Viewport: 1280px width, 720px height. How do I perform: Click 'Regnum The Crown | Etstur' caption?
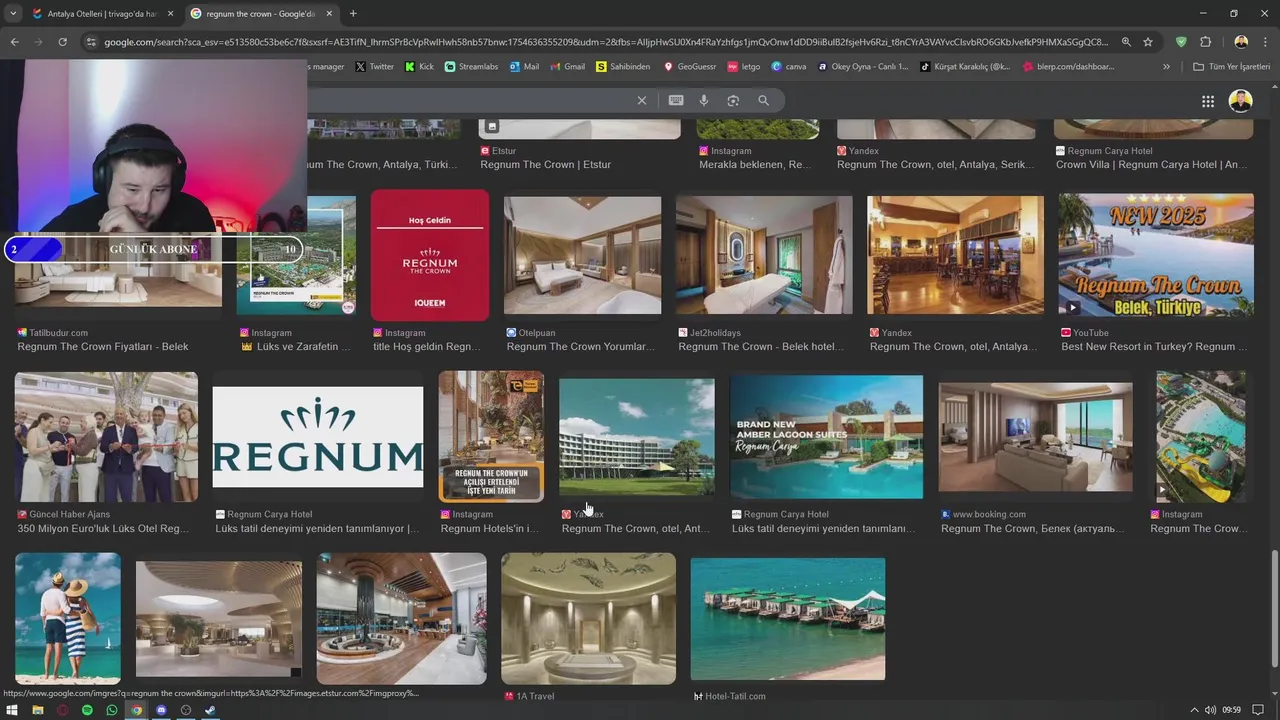click(x=545, y=165)
